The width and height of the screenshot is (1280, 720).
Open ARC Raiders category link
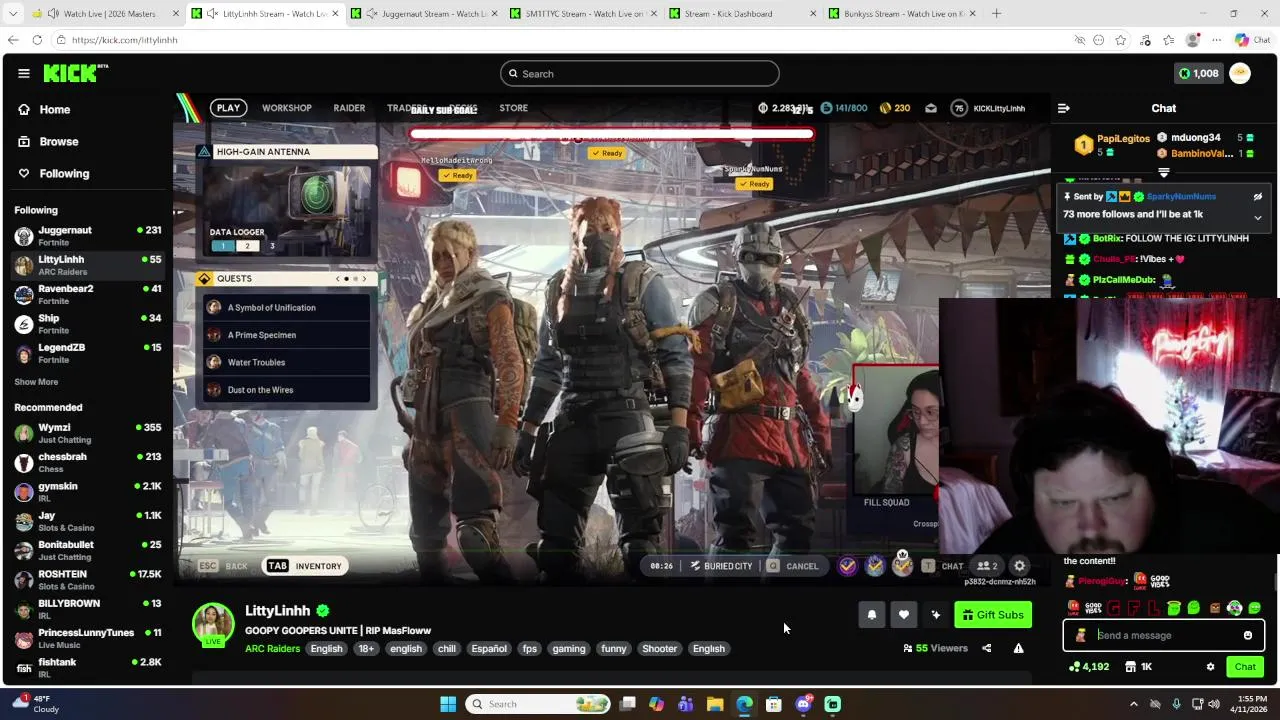[x=272, y=649]
